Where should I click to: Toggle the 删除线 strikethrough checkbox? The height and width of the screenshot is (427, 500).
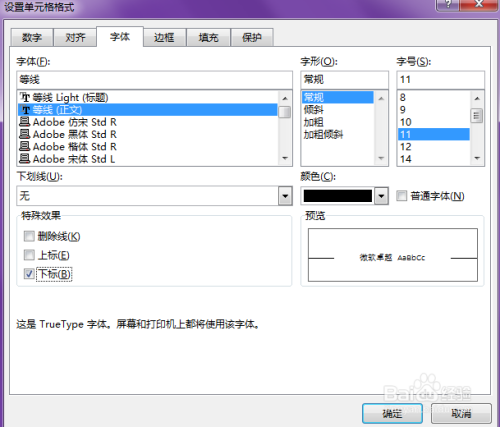tap(29, 236)
